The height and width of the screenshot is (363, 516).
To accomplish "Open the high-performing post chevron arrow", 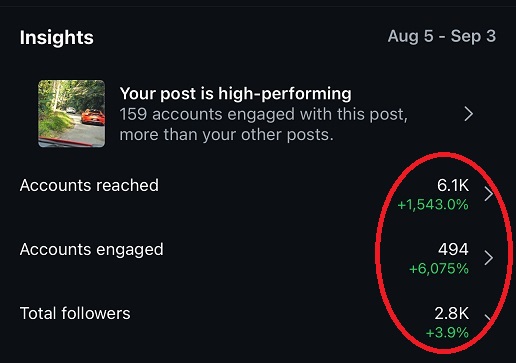I will tap(469, 114).
